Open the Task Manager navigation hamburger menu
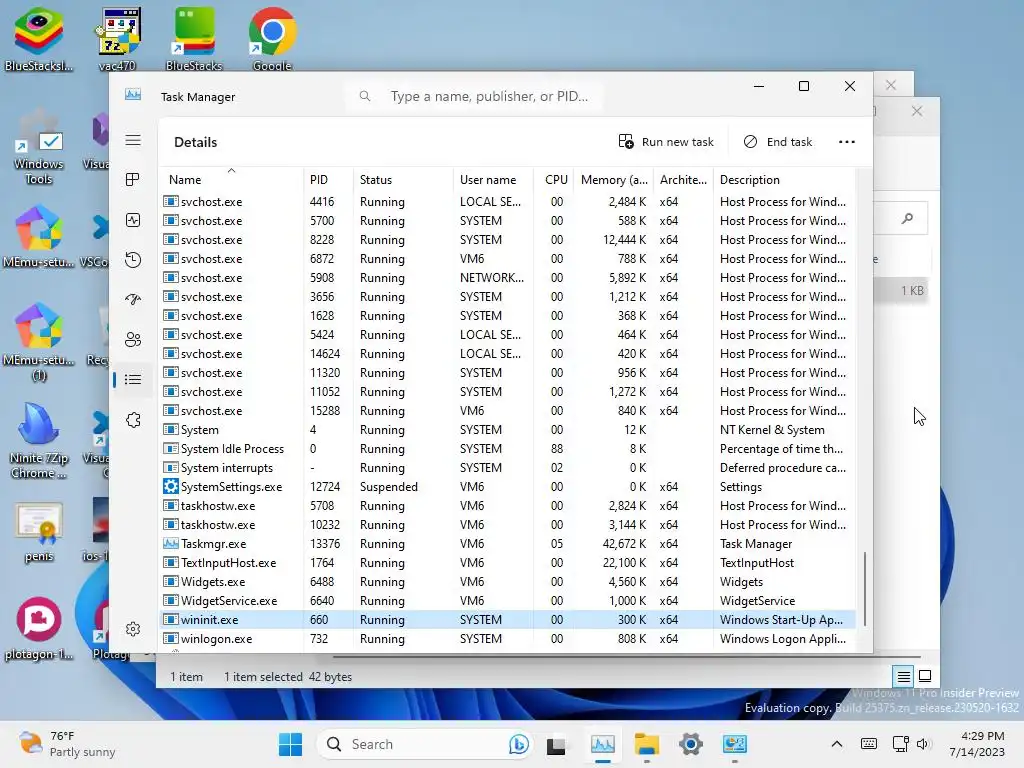The width and height of the screenshot is (1024, 768). click(133, 140)
